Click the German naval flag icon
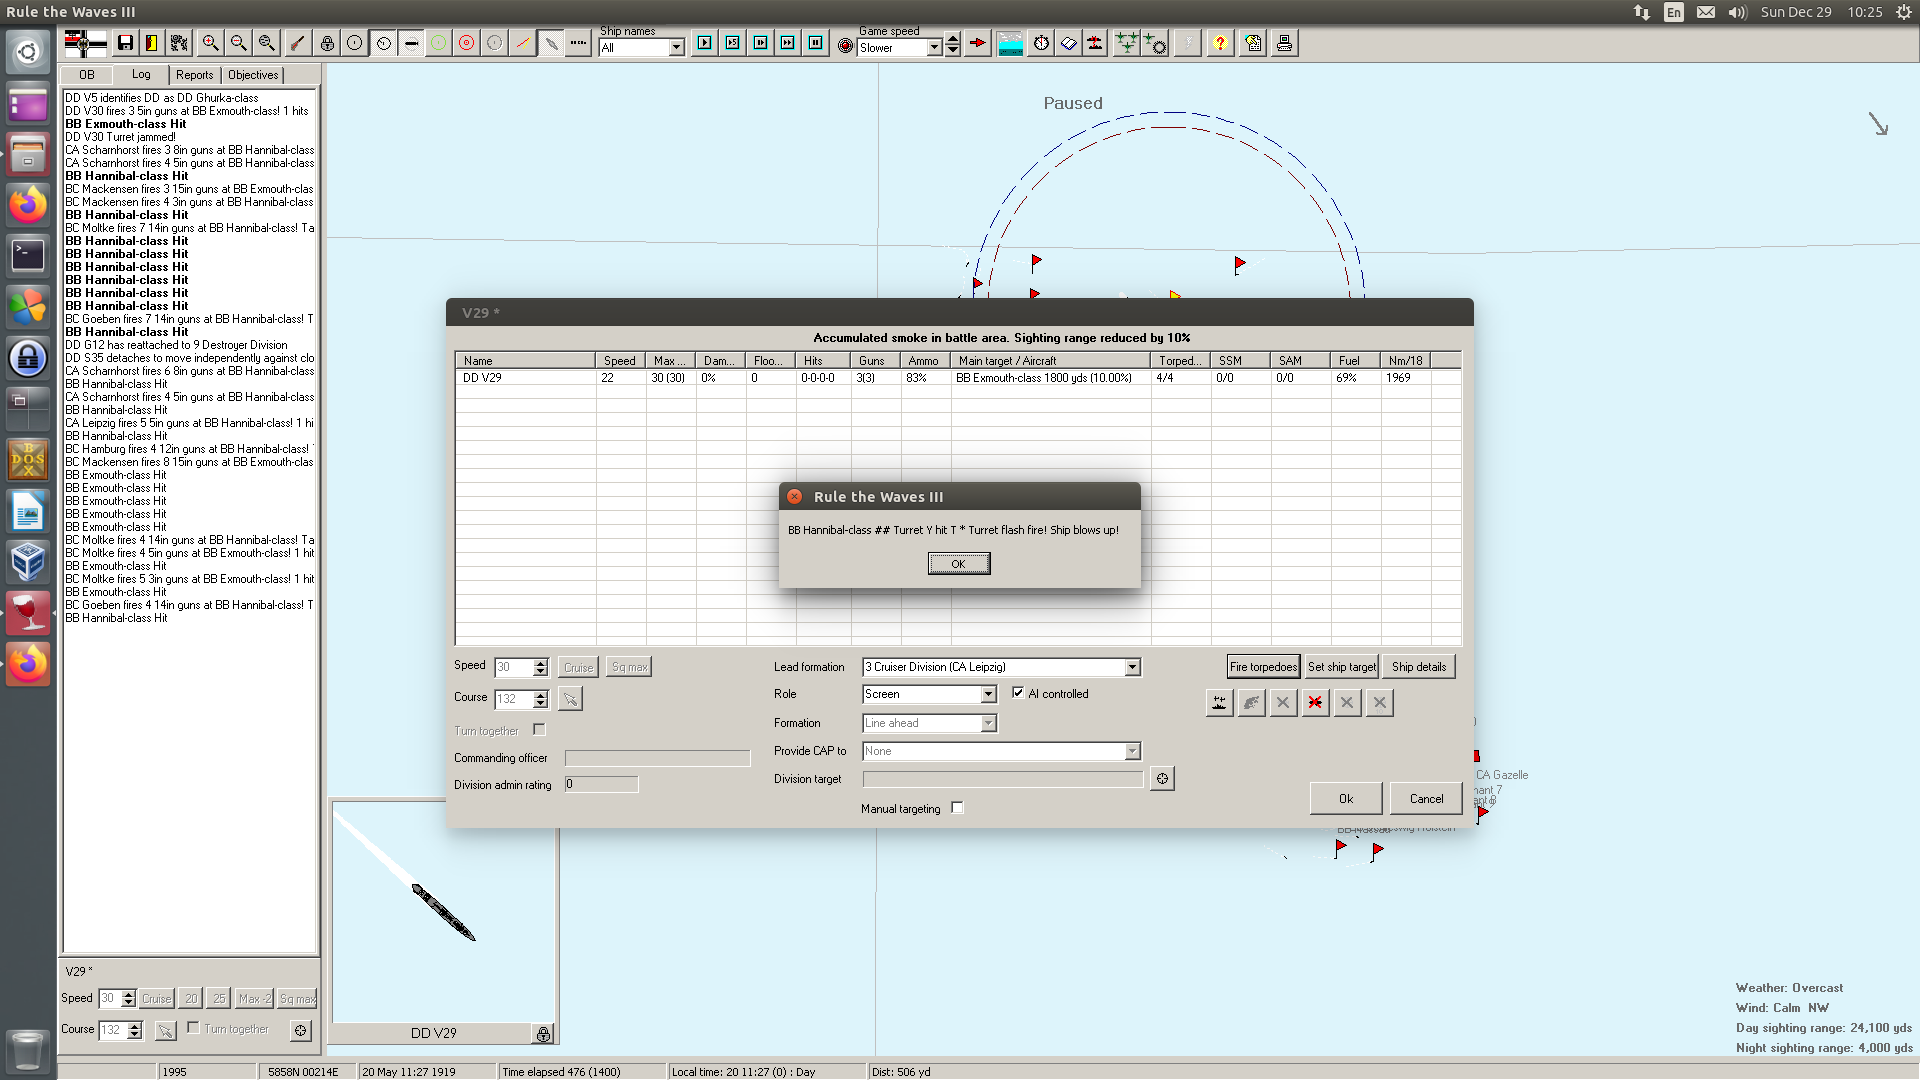 [85, 43]
